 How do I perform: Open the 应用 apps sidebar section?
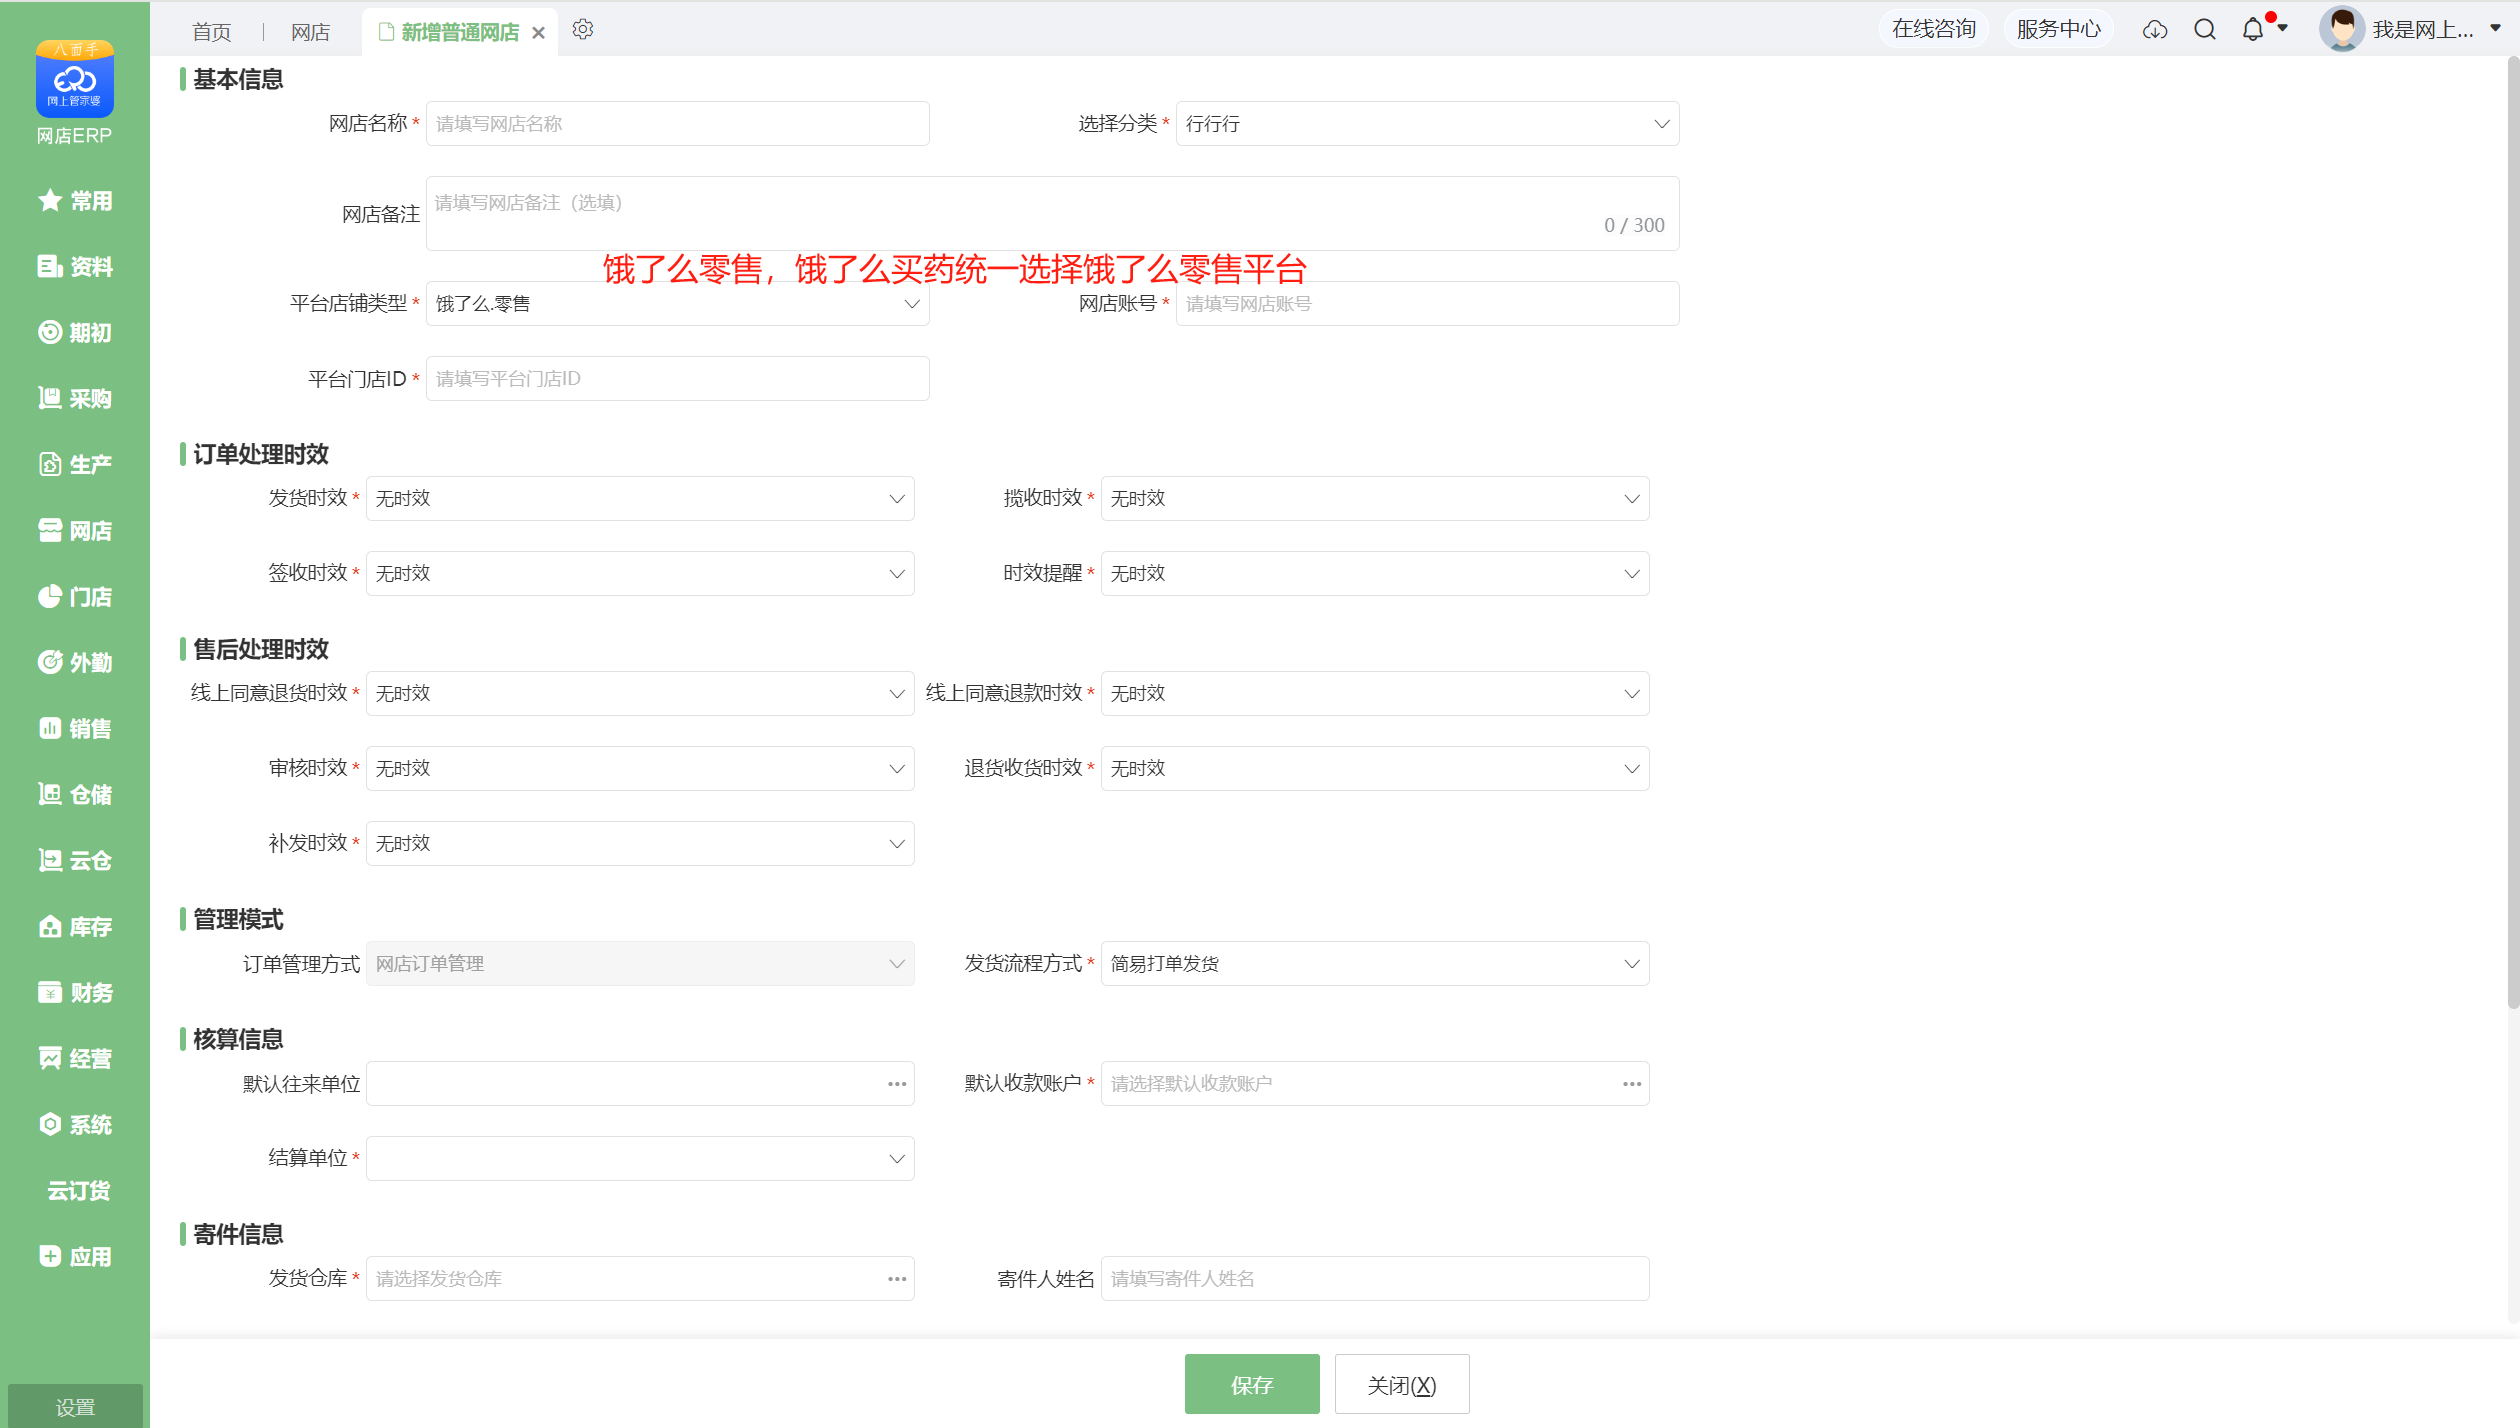click(x=75, y=1257)
